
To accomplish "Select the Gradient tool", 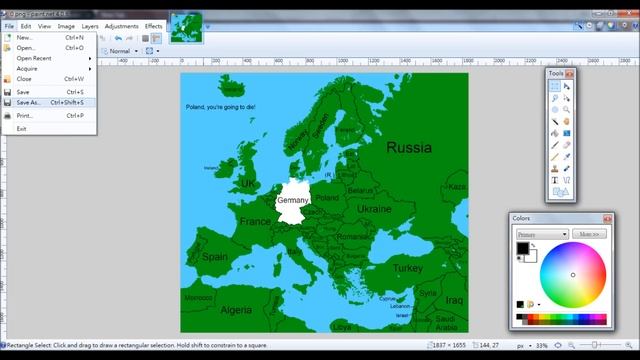I will [567, 133].
